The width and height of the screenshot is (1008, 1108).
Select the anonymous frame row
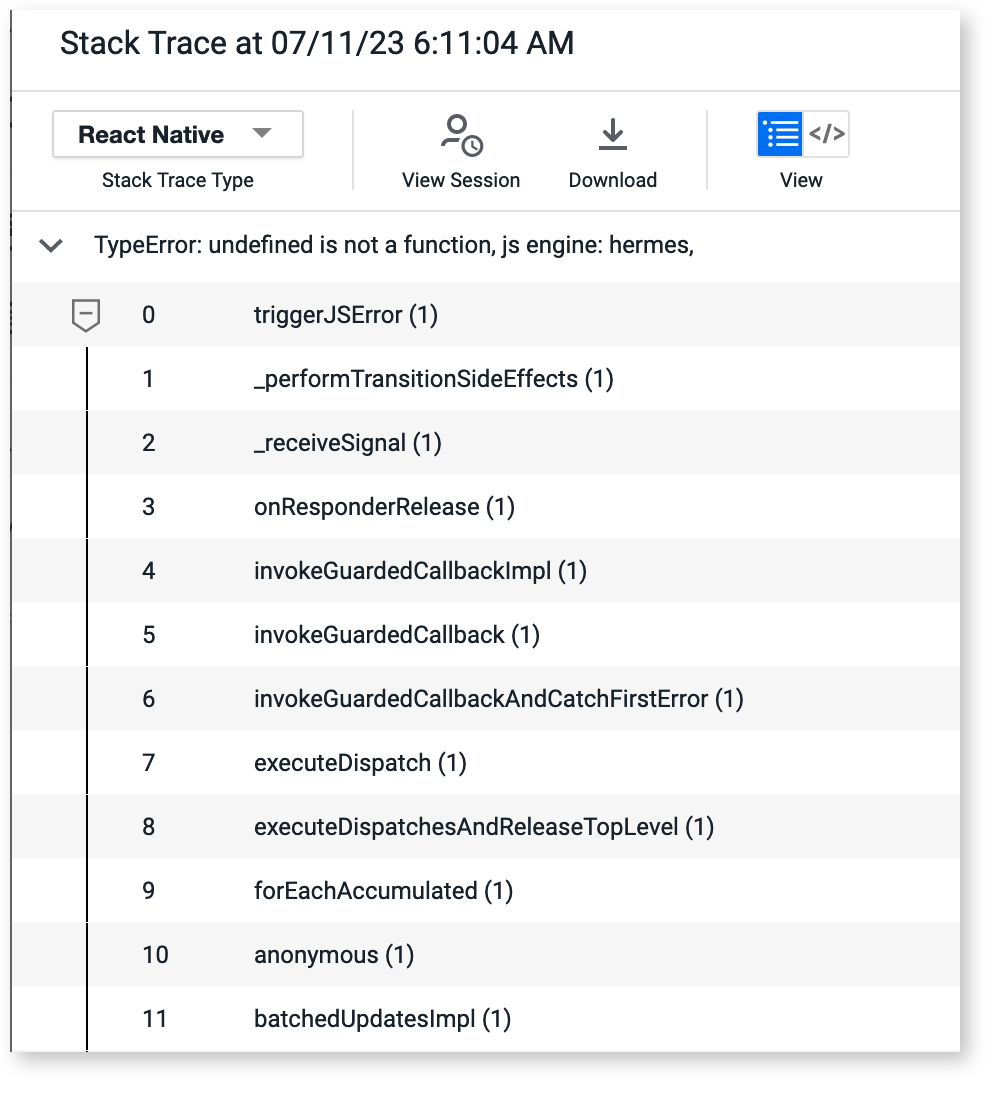pyautogui.click(x=486, y=955)
